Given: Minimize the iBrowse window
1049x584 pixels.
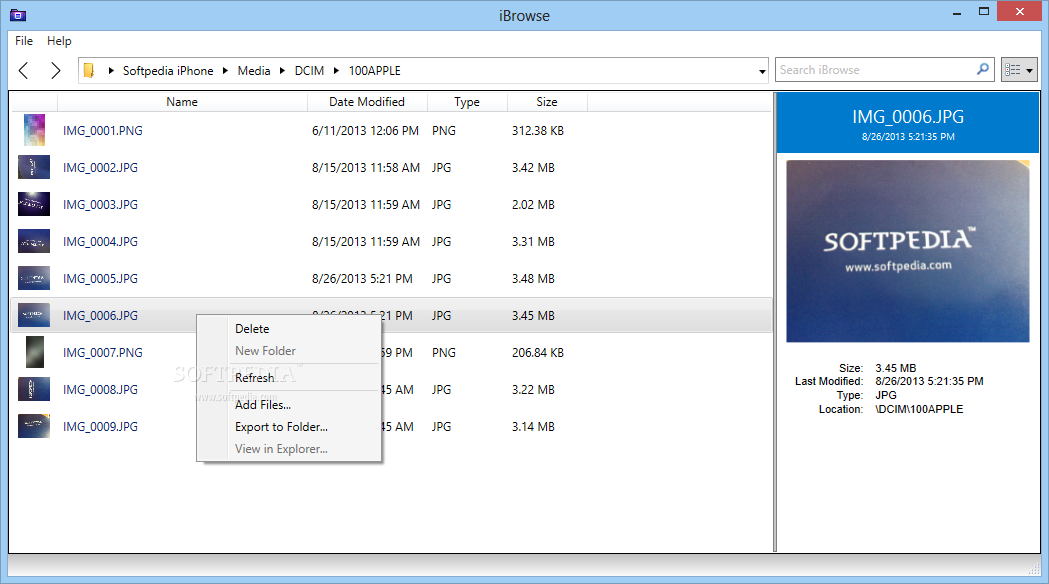Looking at the screenshot, I should click(957, 13).
